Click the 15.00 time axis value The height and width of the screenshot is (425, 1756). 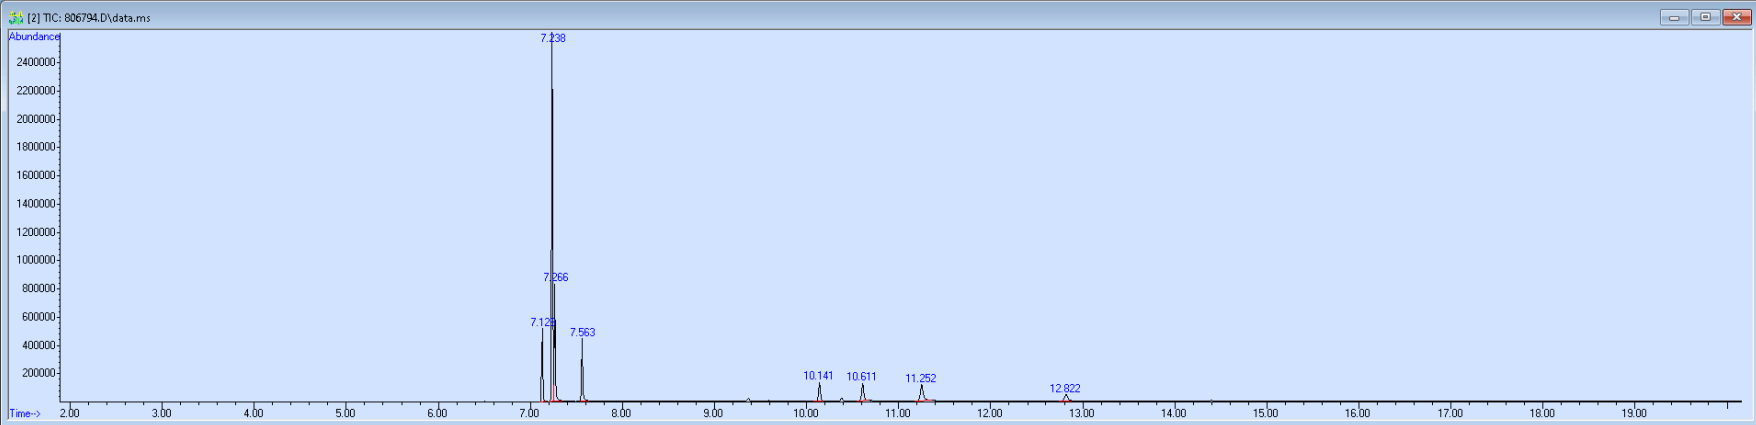click(x=1266, y=413)
